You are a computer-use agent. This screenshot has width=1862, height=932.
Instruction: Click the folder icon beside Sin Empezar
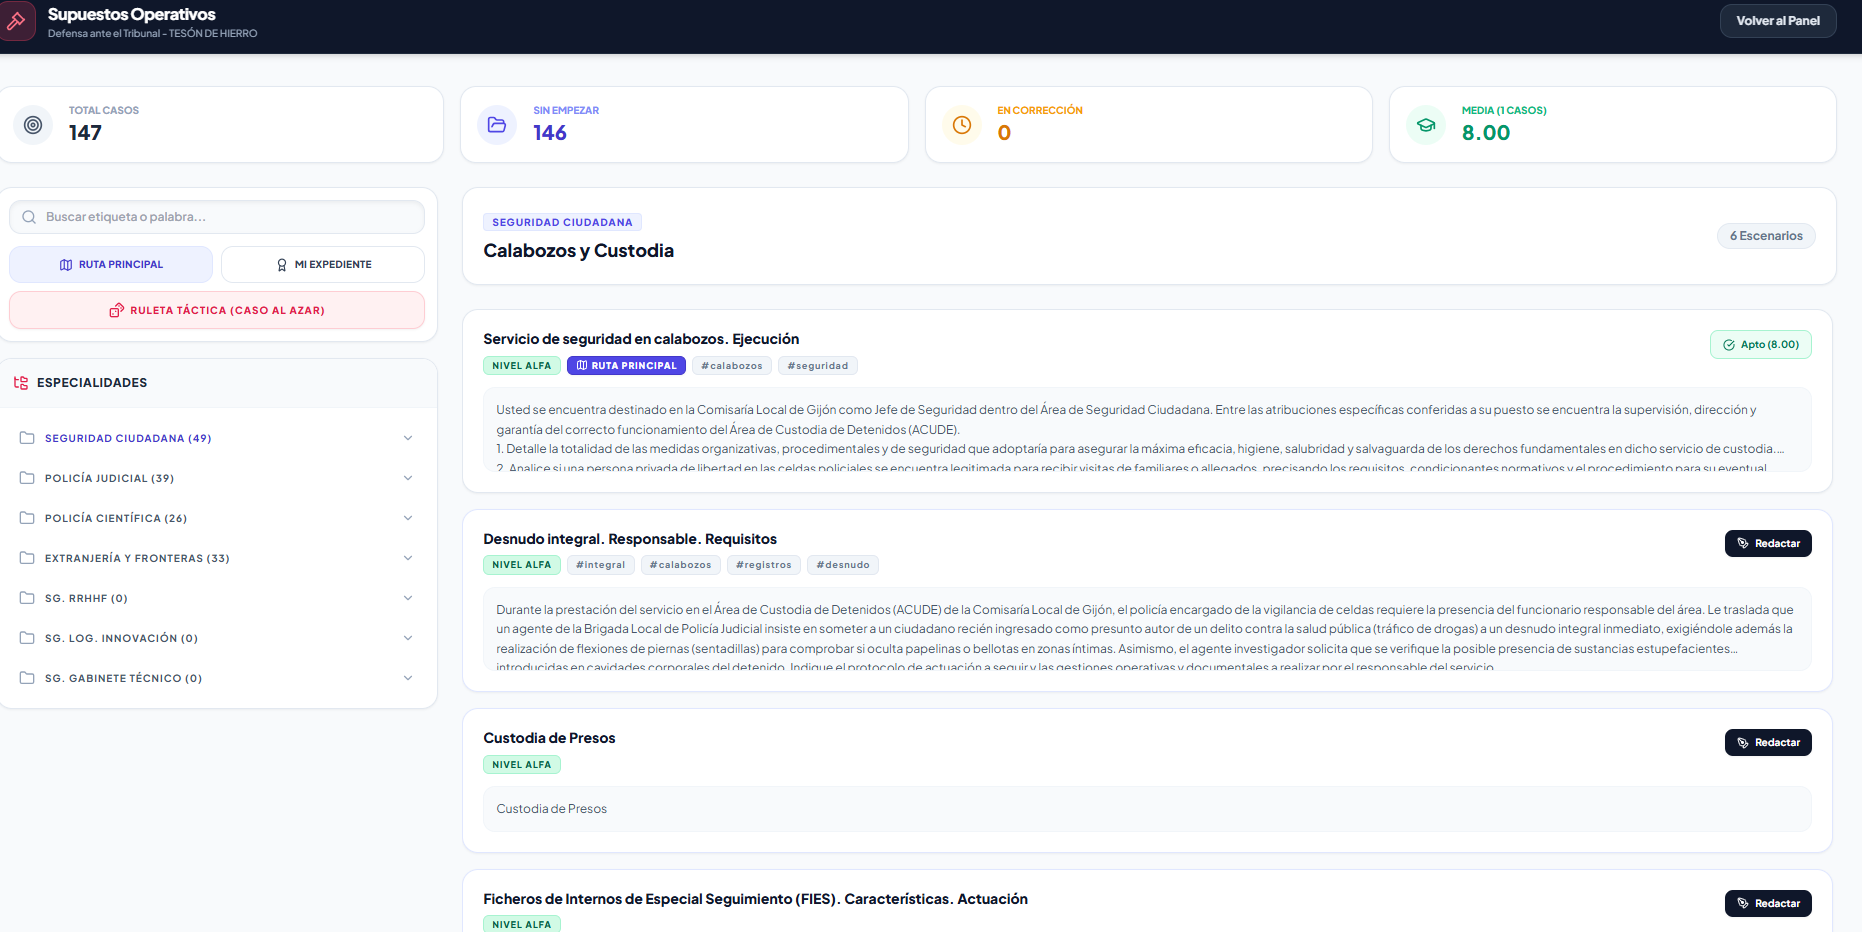coord(497,125)
